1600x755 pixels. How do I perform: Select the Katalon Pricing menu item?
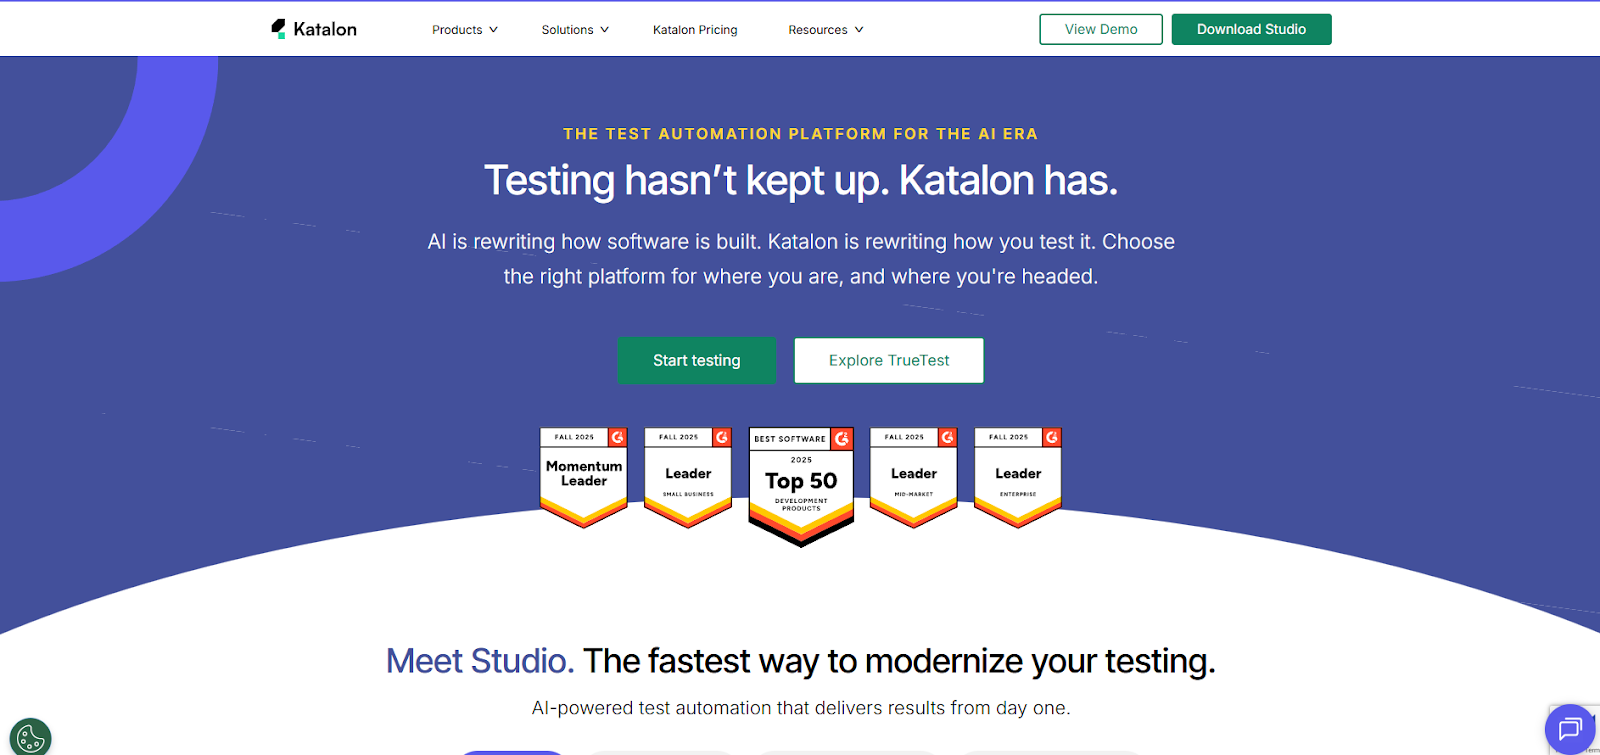(694, 29)
